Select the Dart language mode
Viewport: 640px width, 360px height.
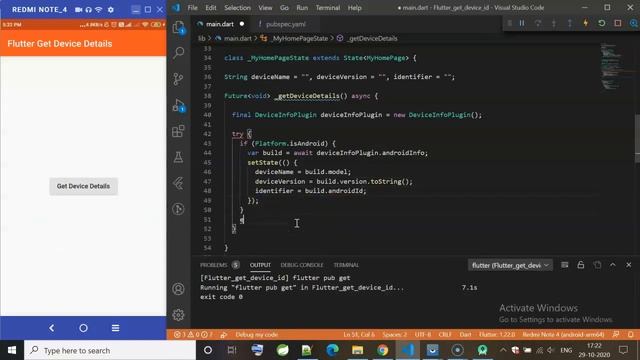465,335
